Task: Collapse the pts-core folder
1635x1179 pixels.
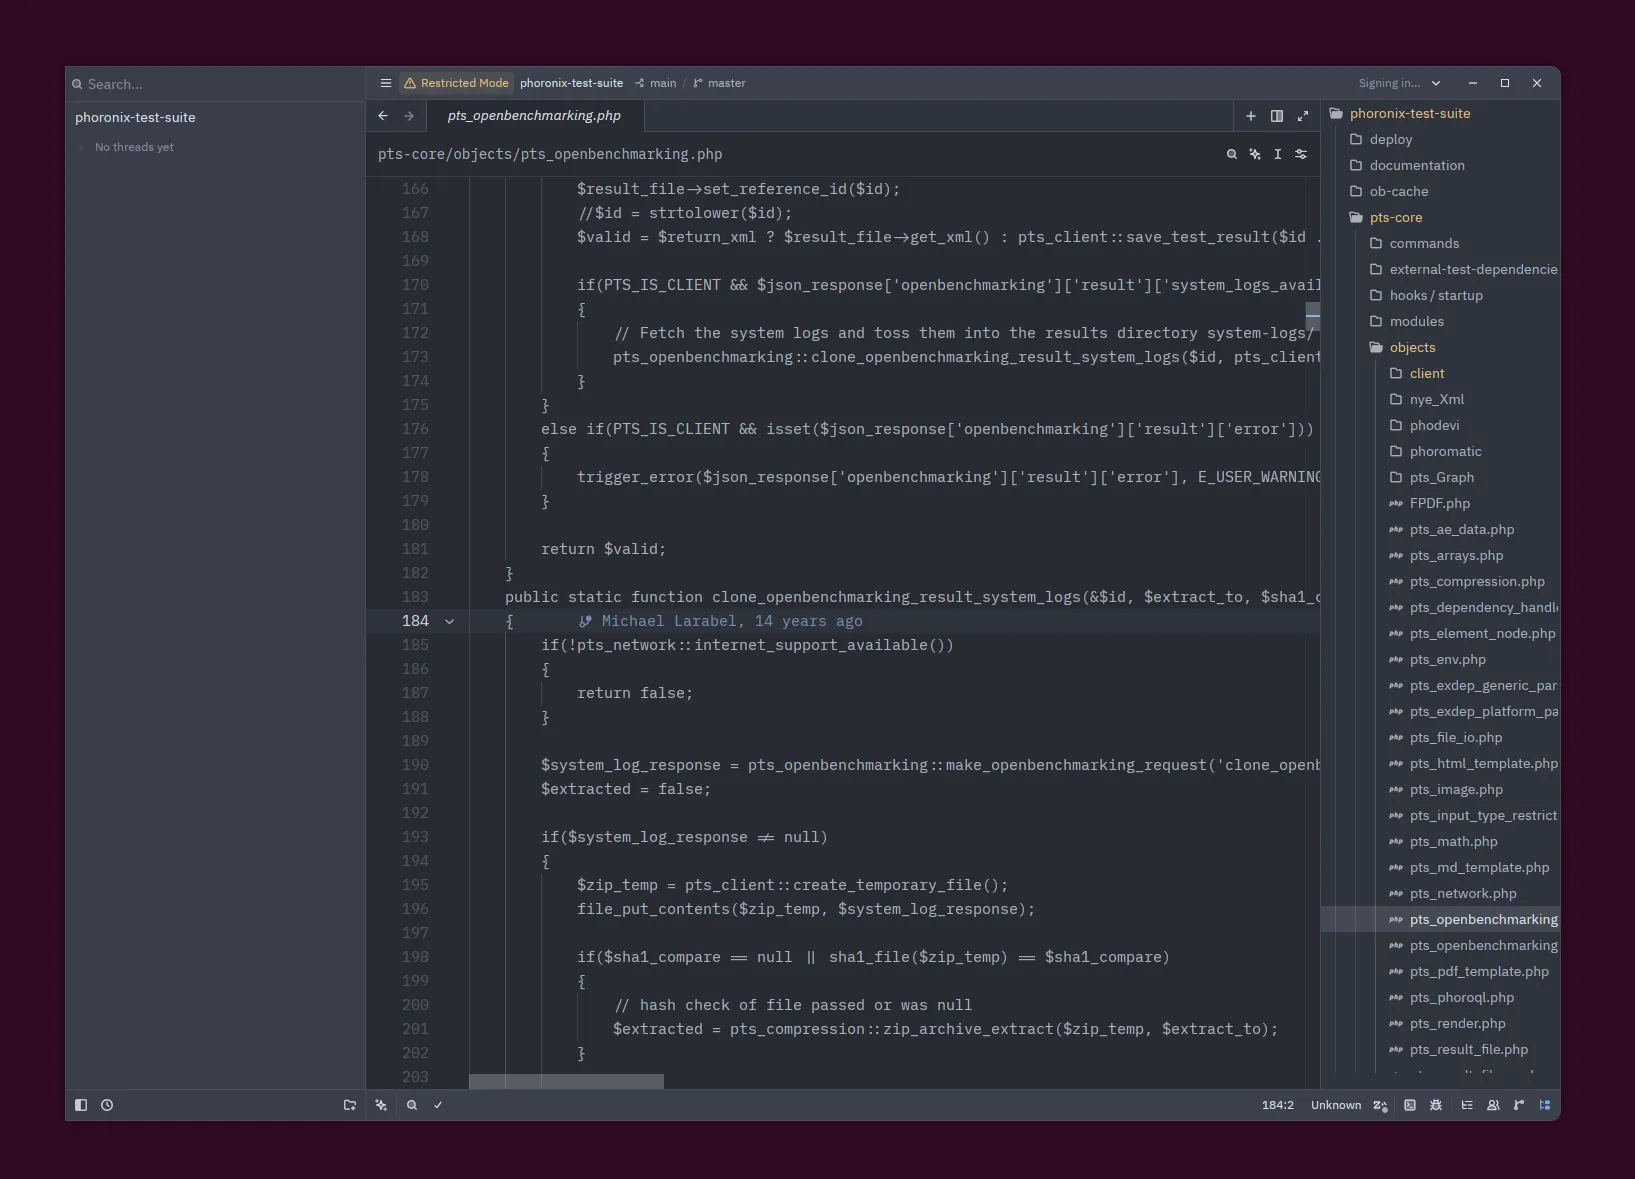Action: 1395,217
